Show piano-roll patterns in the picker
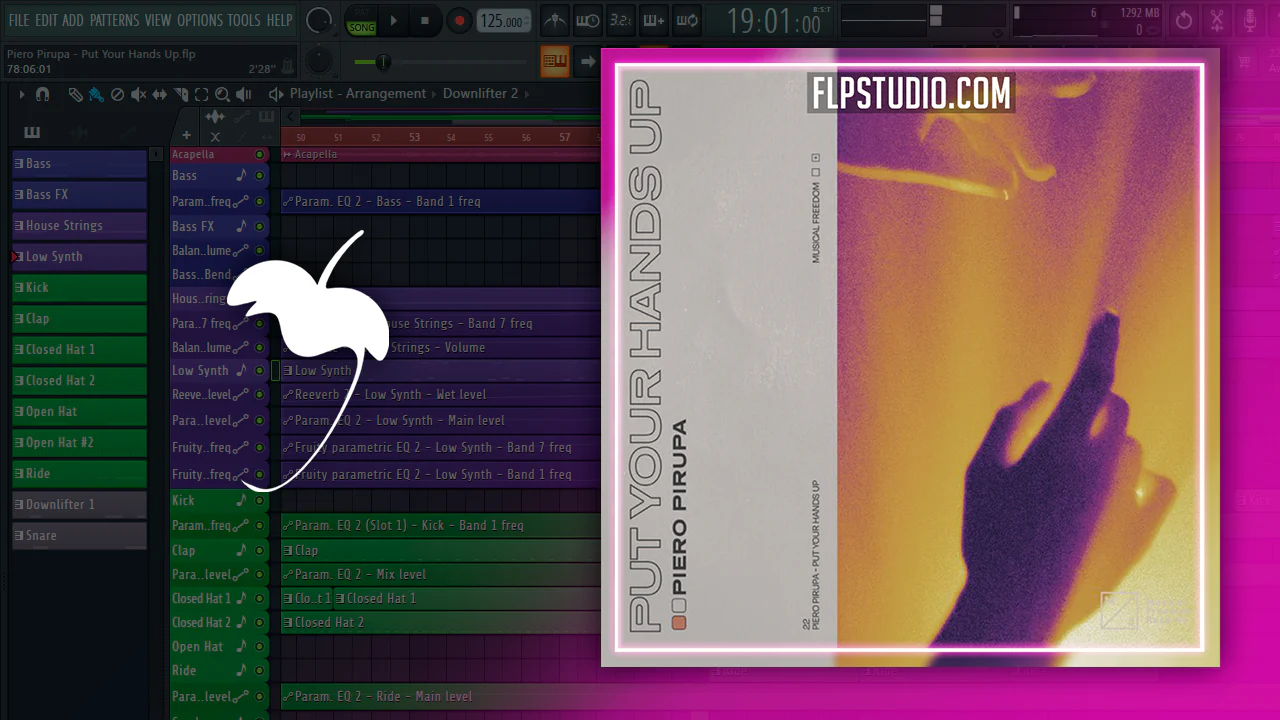 pos(32,132)
